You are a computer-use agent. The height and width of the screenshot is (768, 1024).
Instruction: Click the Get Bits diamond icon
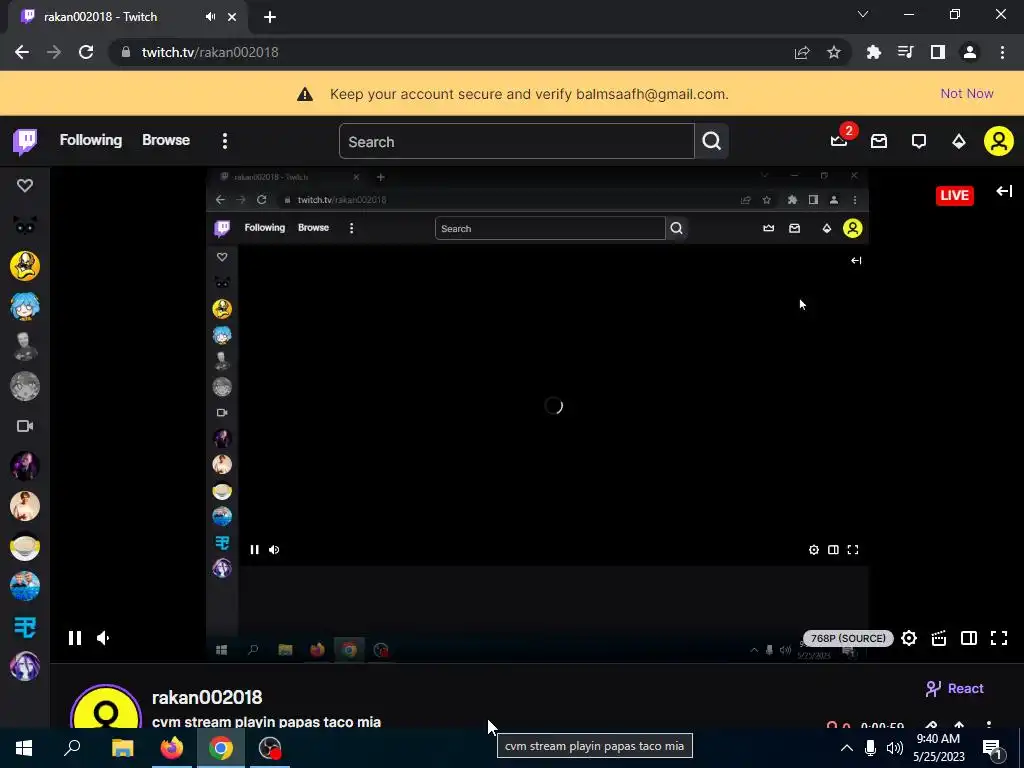(959, 141)
